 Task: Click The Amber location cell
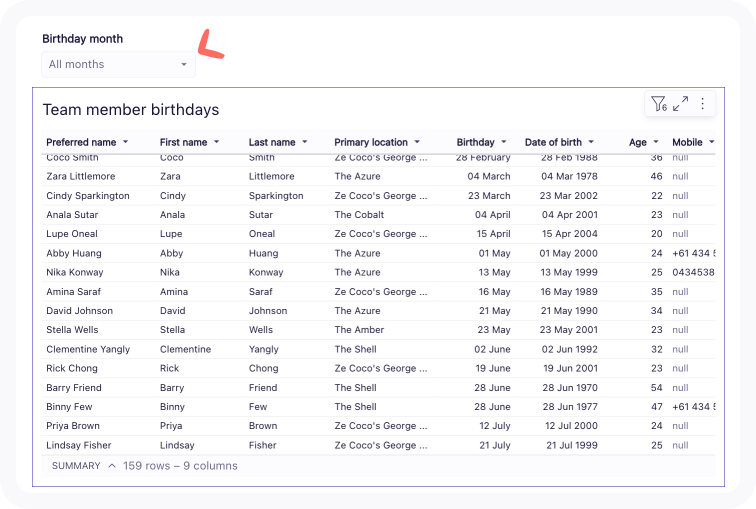(359, 330)
